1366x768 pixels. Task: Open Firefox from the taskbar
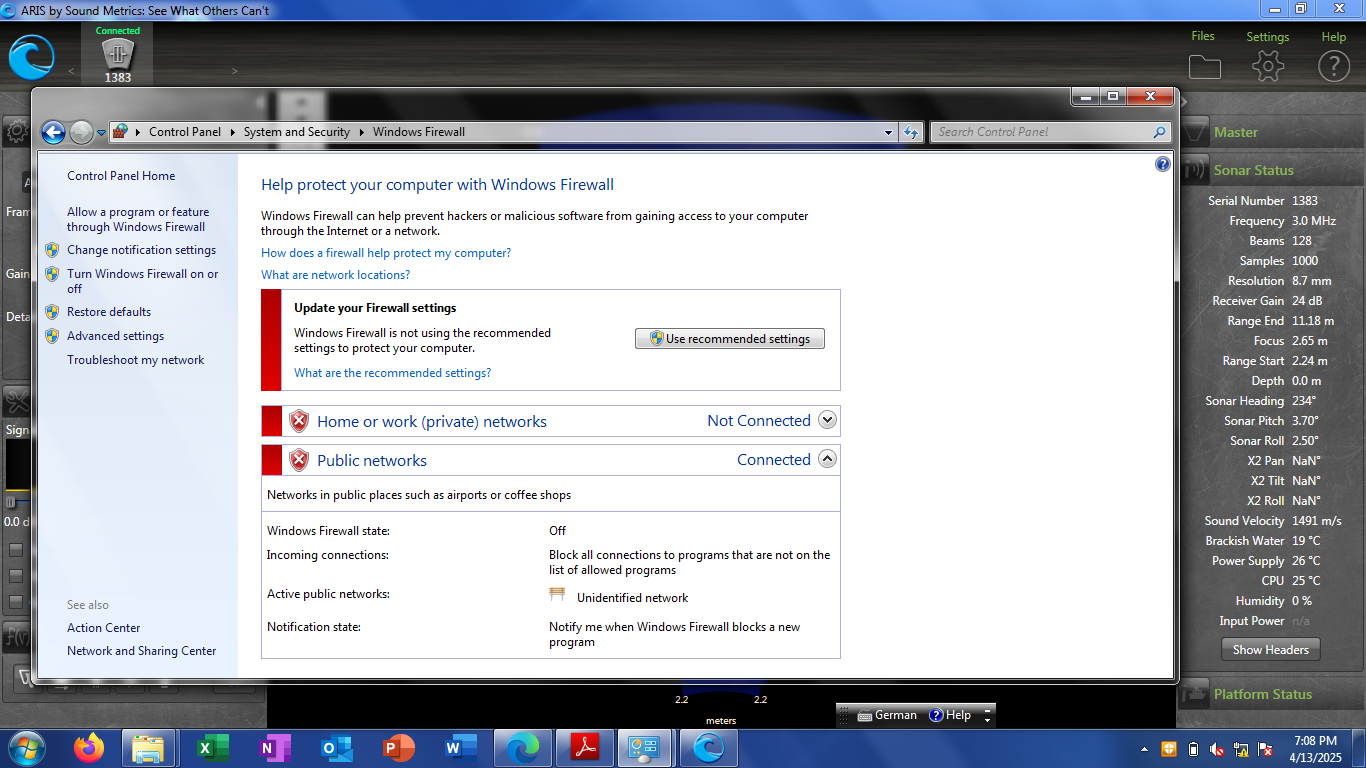(89, 748)
